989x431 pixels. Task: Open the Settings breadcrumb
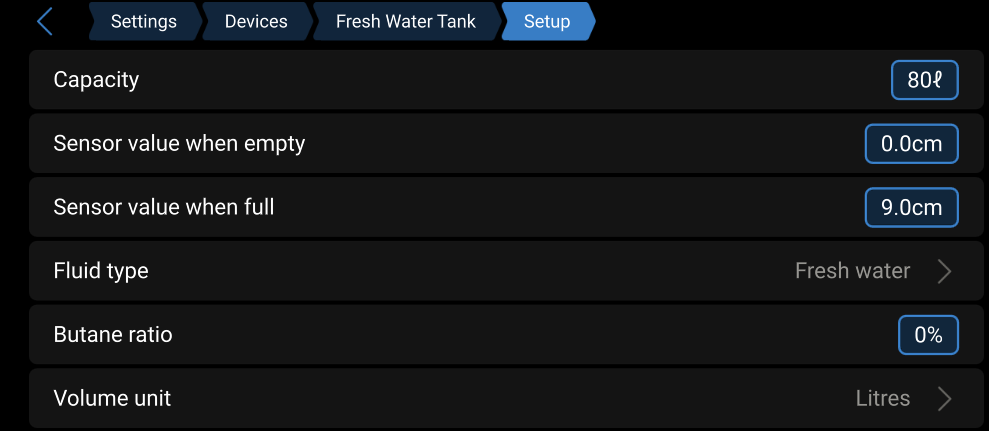pos(143,21)
